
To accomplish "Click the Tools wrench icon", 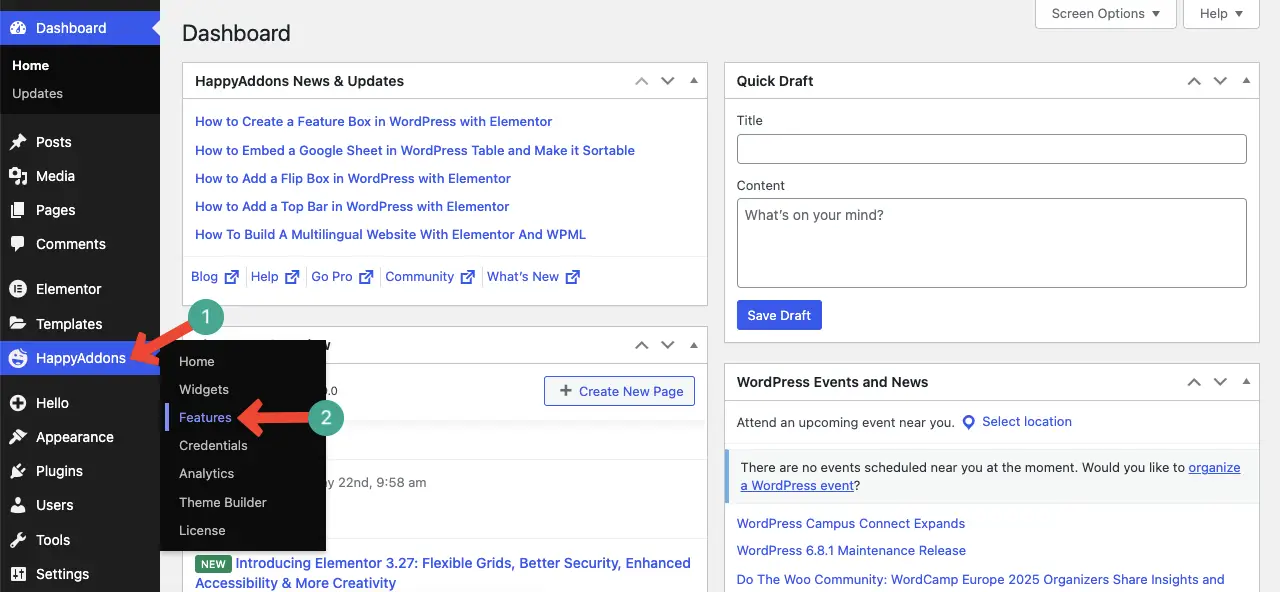I will [x=18, y=540].
